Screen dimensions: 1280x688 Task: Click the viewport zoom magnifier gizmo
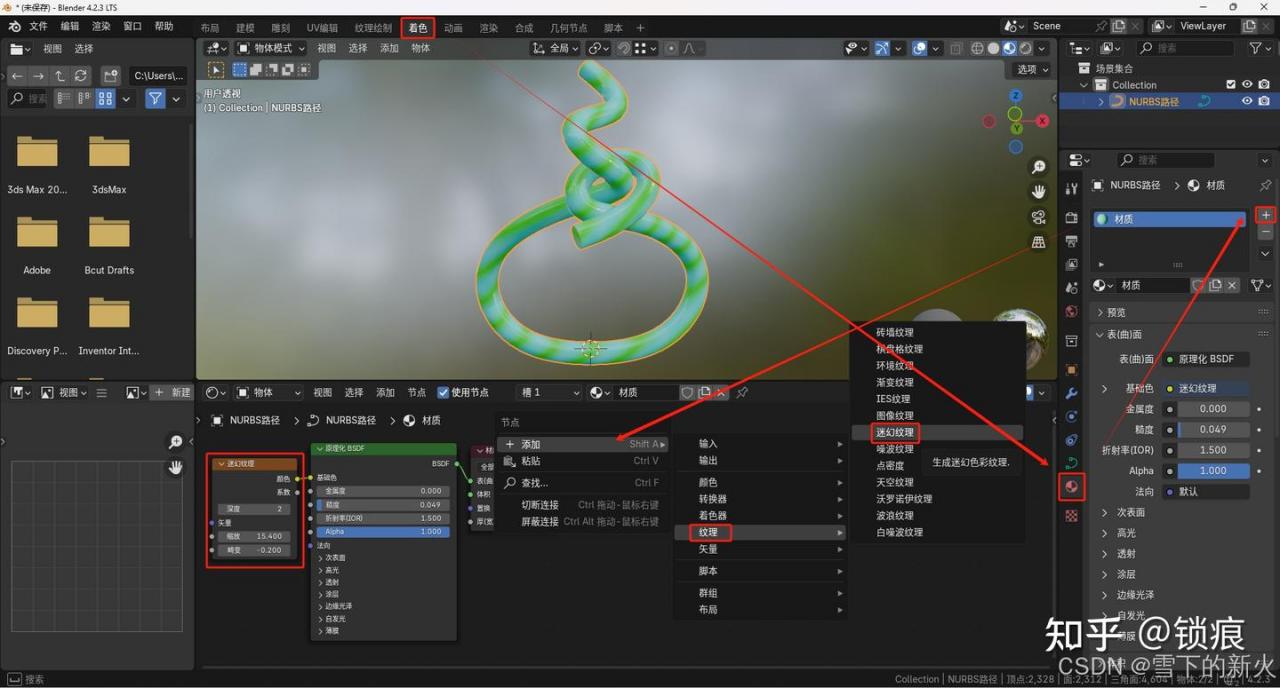[x=1039, y=167]
